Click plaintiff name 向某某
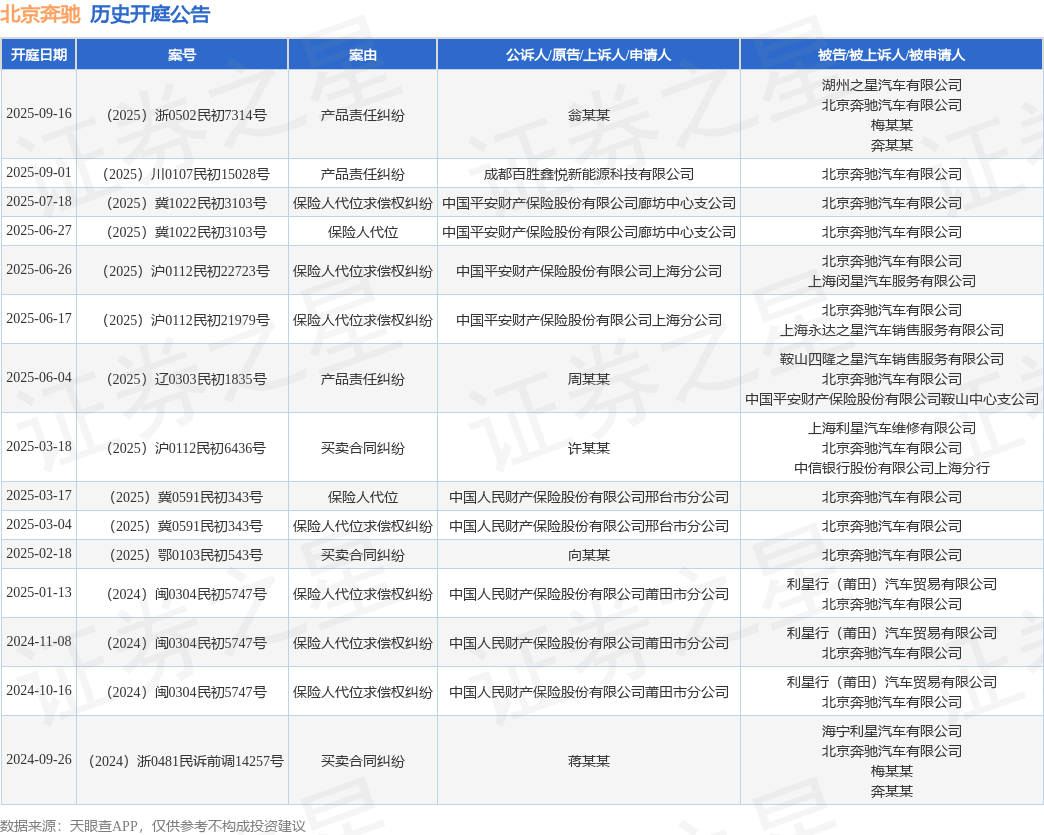The height and width of the screenshot is (835, 1044). [x=589, y=555]
